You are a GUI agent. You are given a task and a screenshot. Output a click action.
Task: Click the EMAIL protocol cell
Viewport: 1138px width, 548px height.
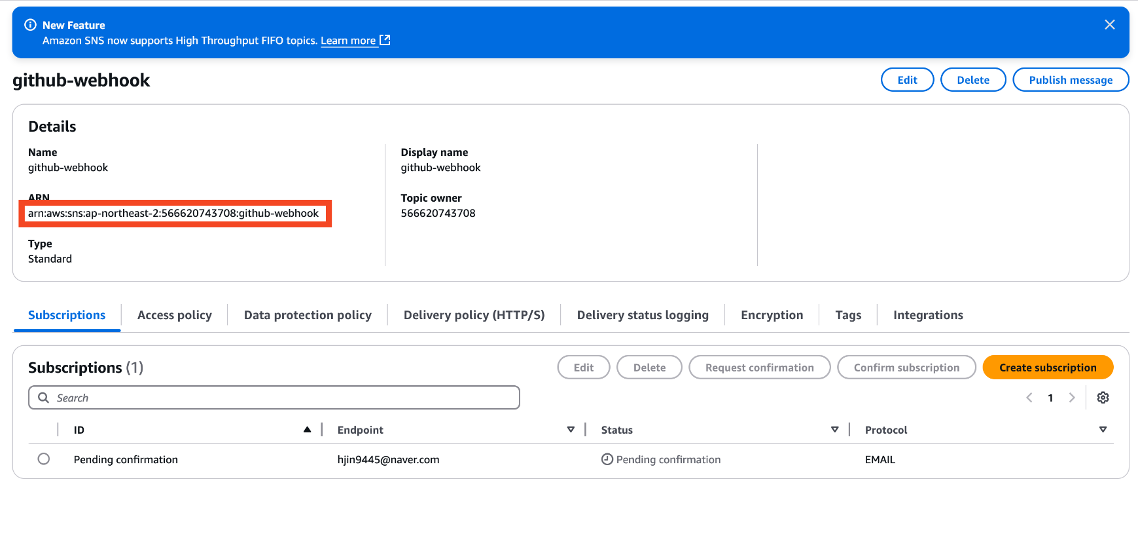(880, 459)
